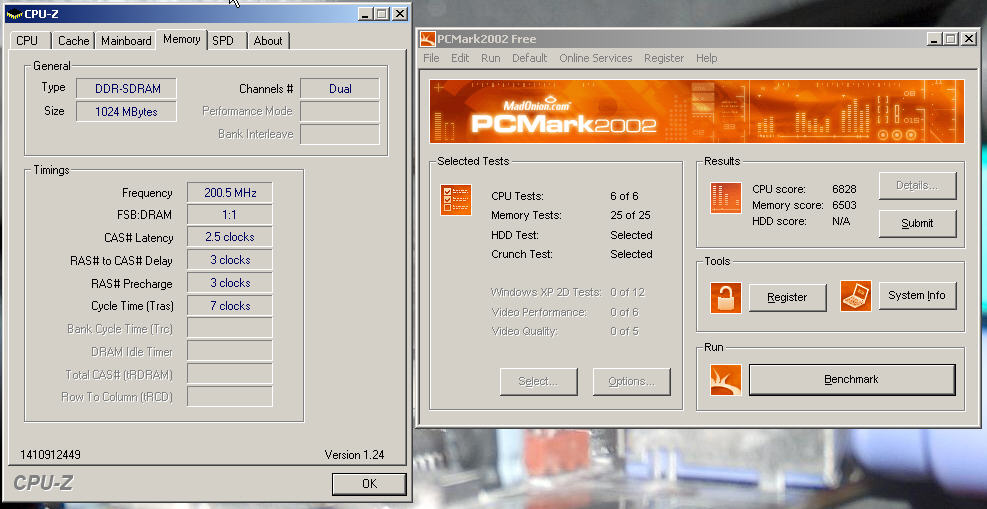Image resolution: width=987 pixels, height=509 pixels.
Task: Click OK in the CPU-Z window
Action: coord(369,483)
